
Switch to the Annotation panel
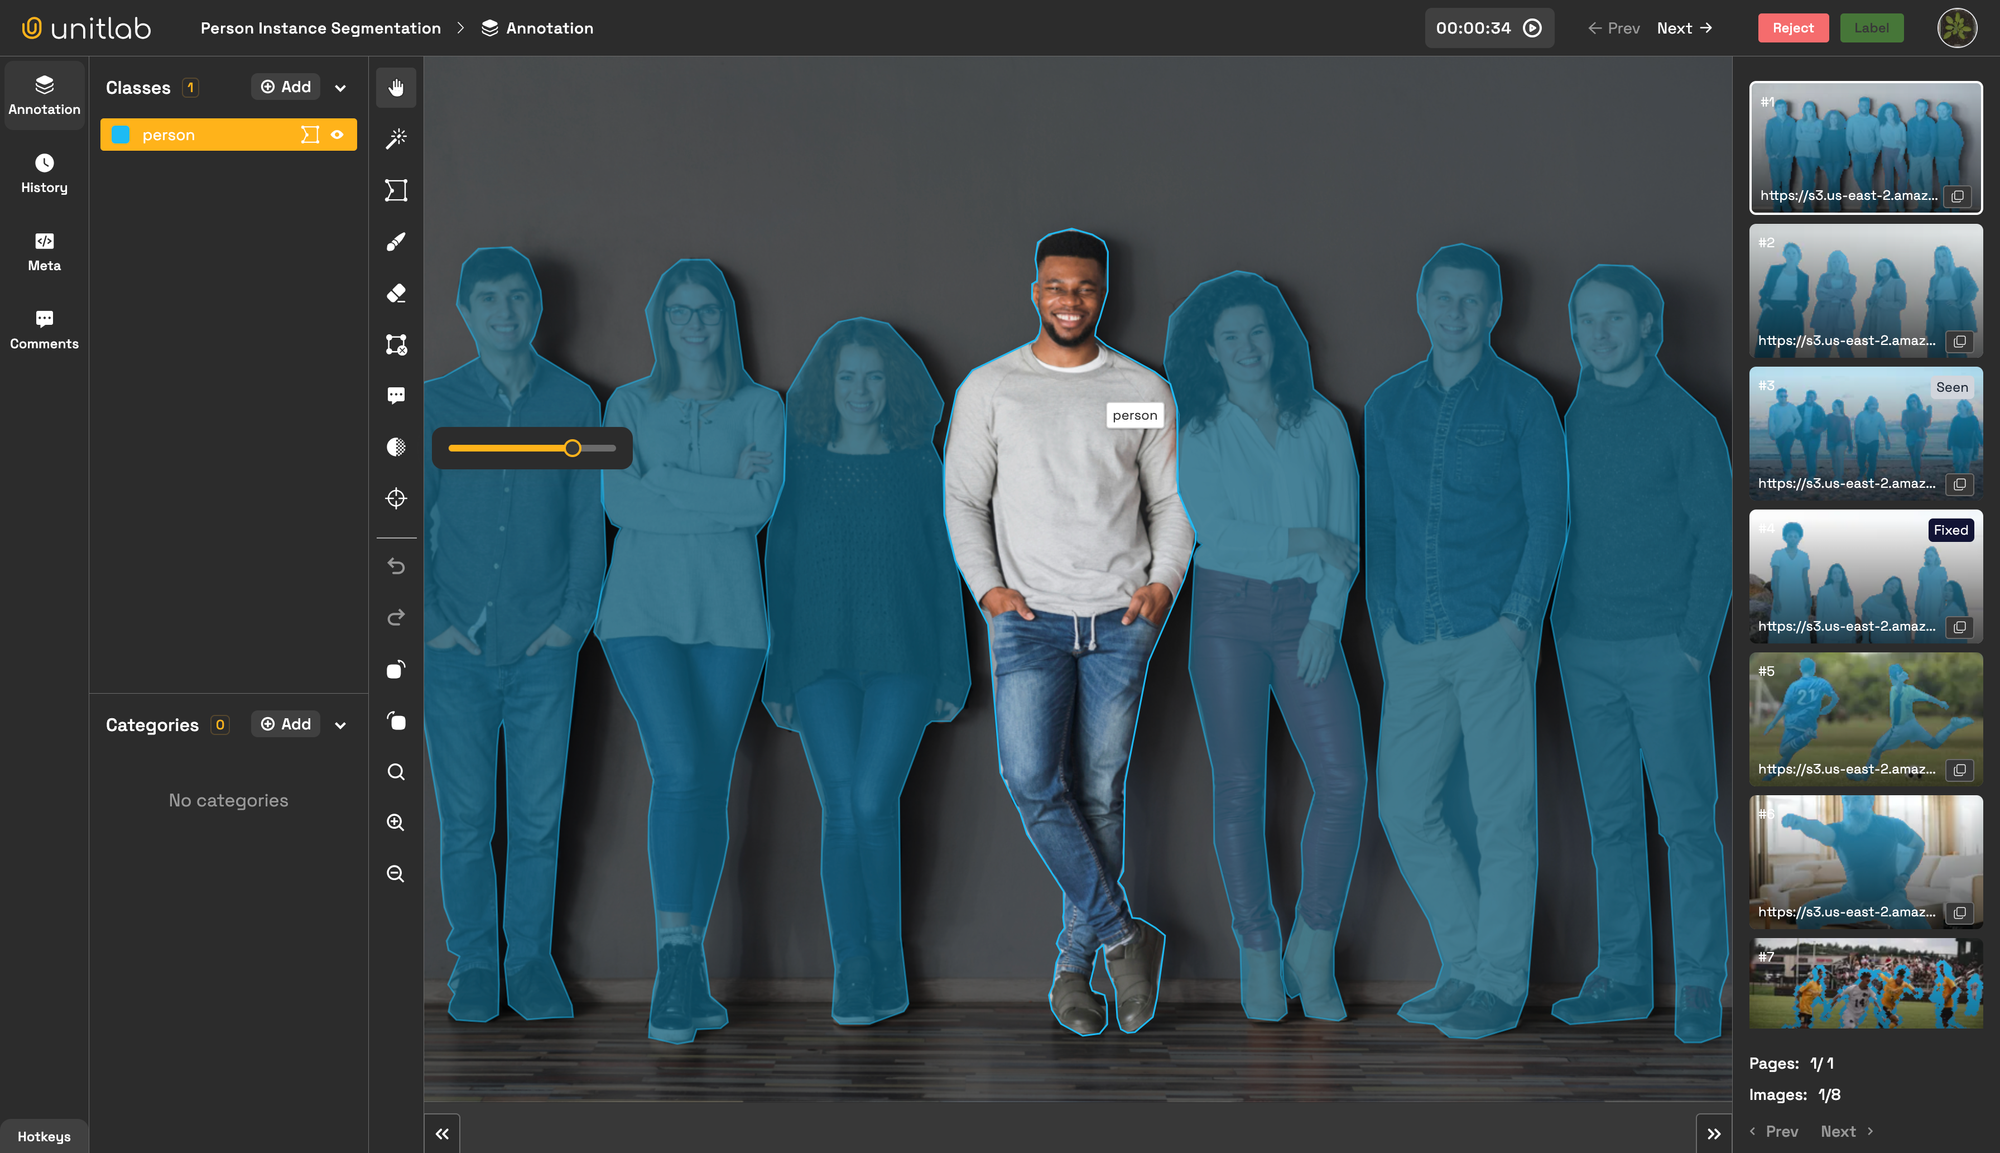[44, 95]
